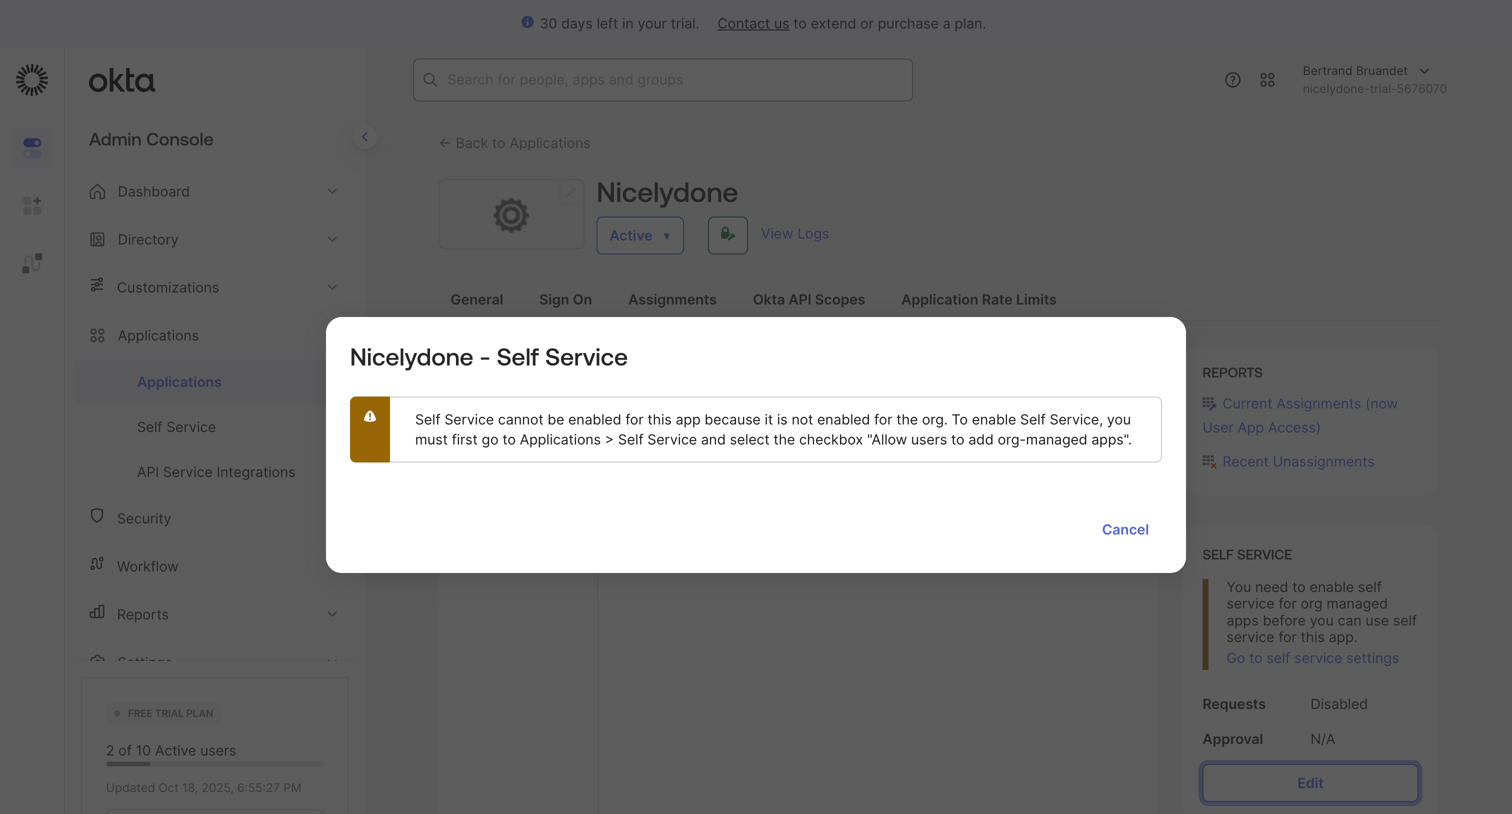1512x814 pixels.
Task: Switch to the General tab
Action: [477, 299]
